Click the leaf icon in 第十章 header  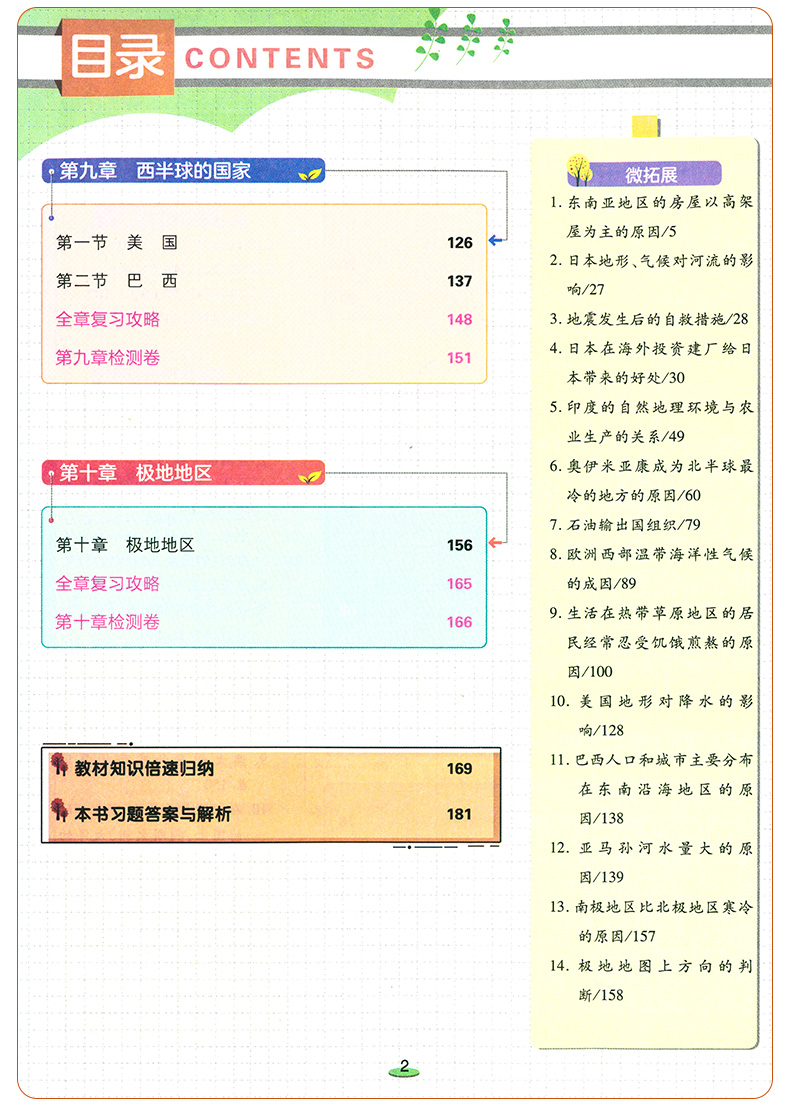click(311, 475)
